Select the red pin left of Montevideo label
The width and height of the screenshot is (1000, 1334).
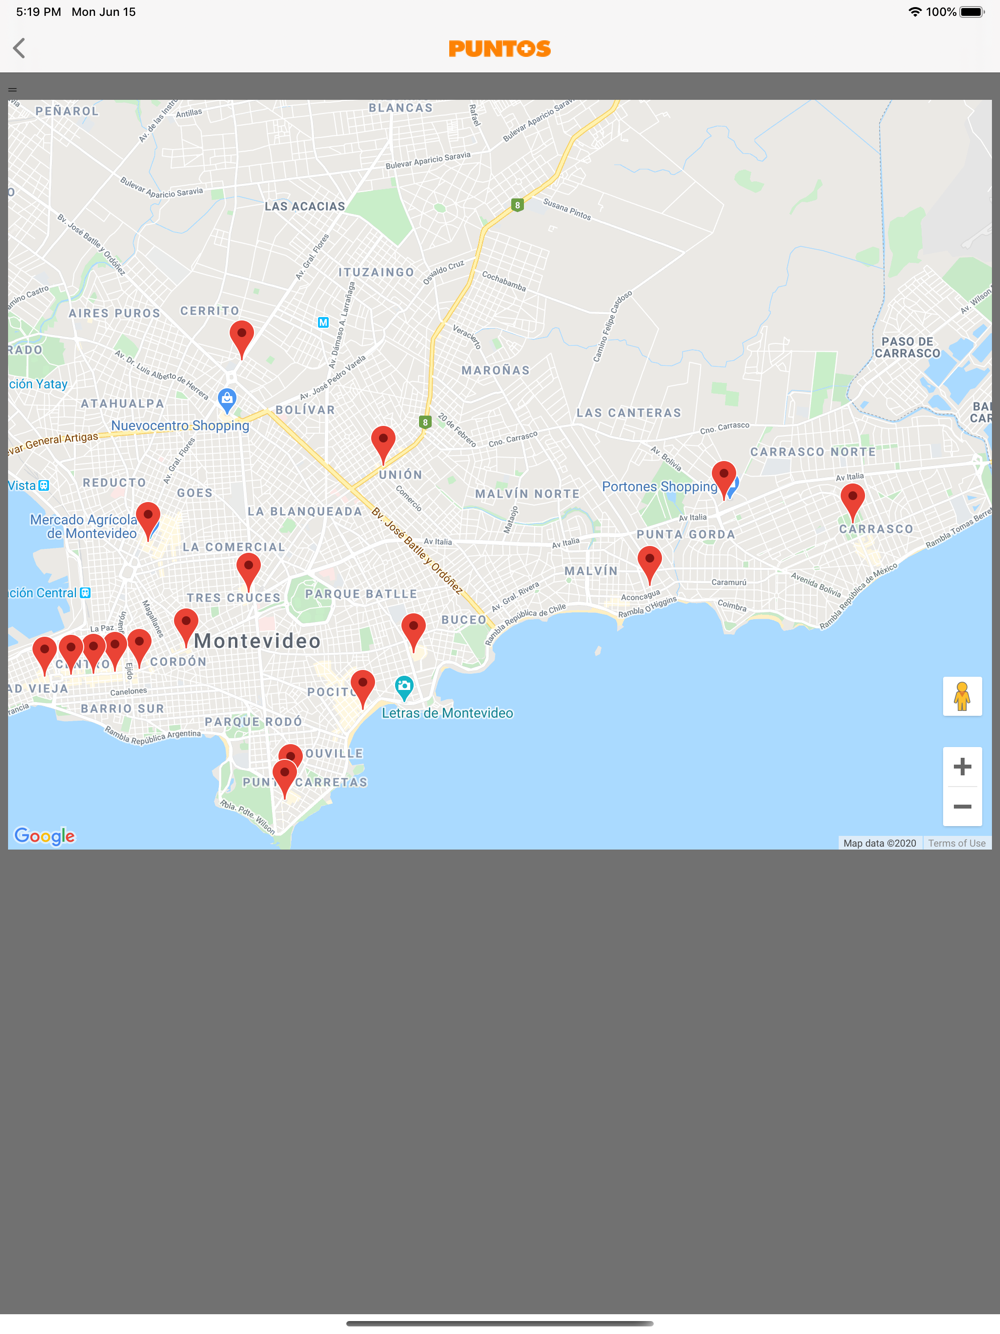[186, 628]
